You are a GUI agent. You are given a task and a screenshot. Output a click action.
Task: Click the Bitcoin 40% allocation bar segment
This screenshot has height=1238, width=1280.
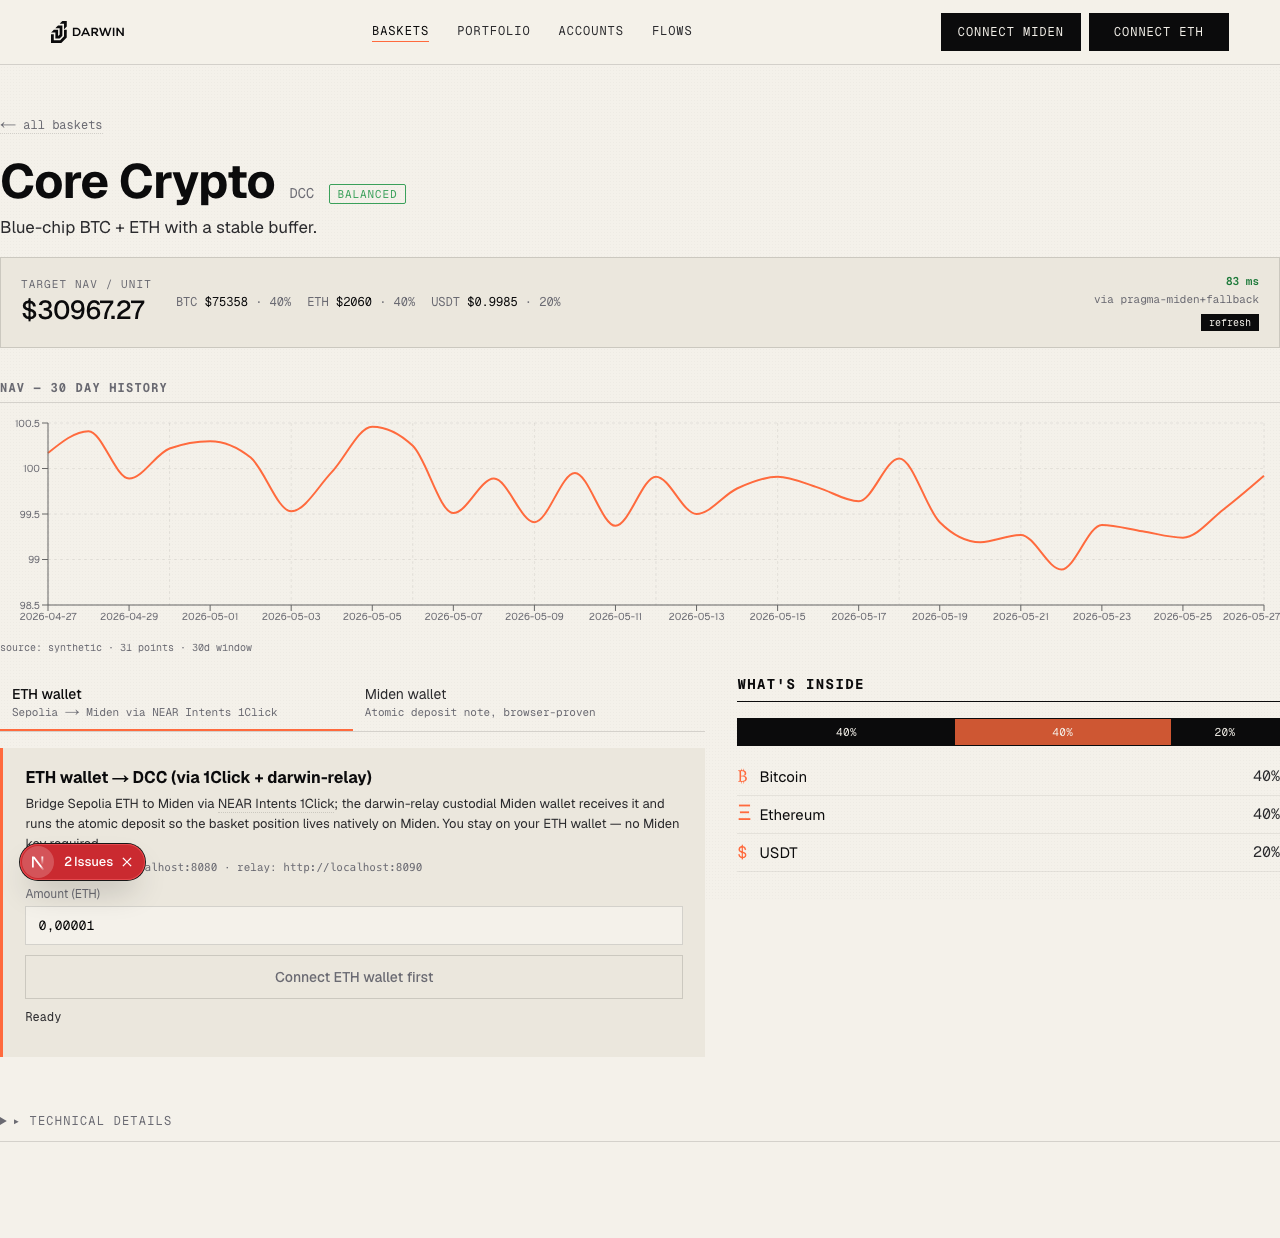[x=846, y=732]
